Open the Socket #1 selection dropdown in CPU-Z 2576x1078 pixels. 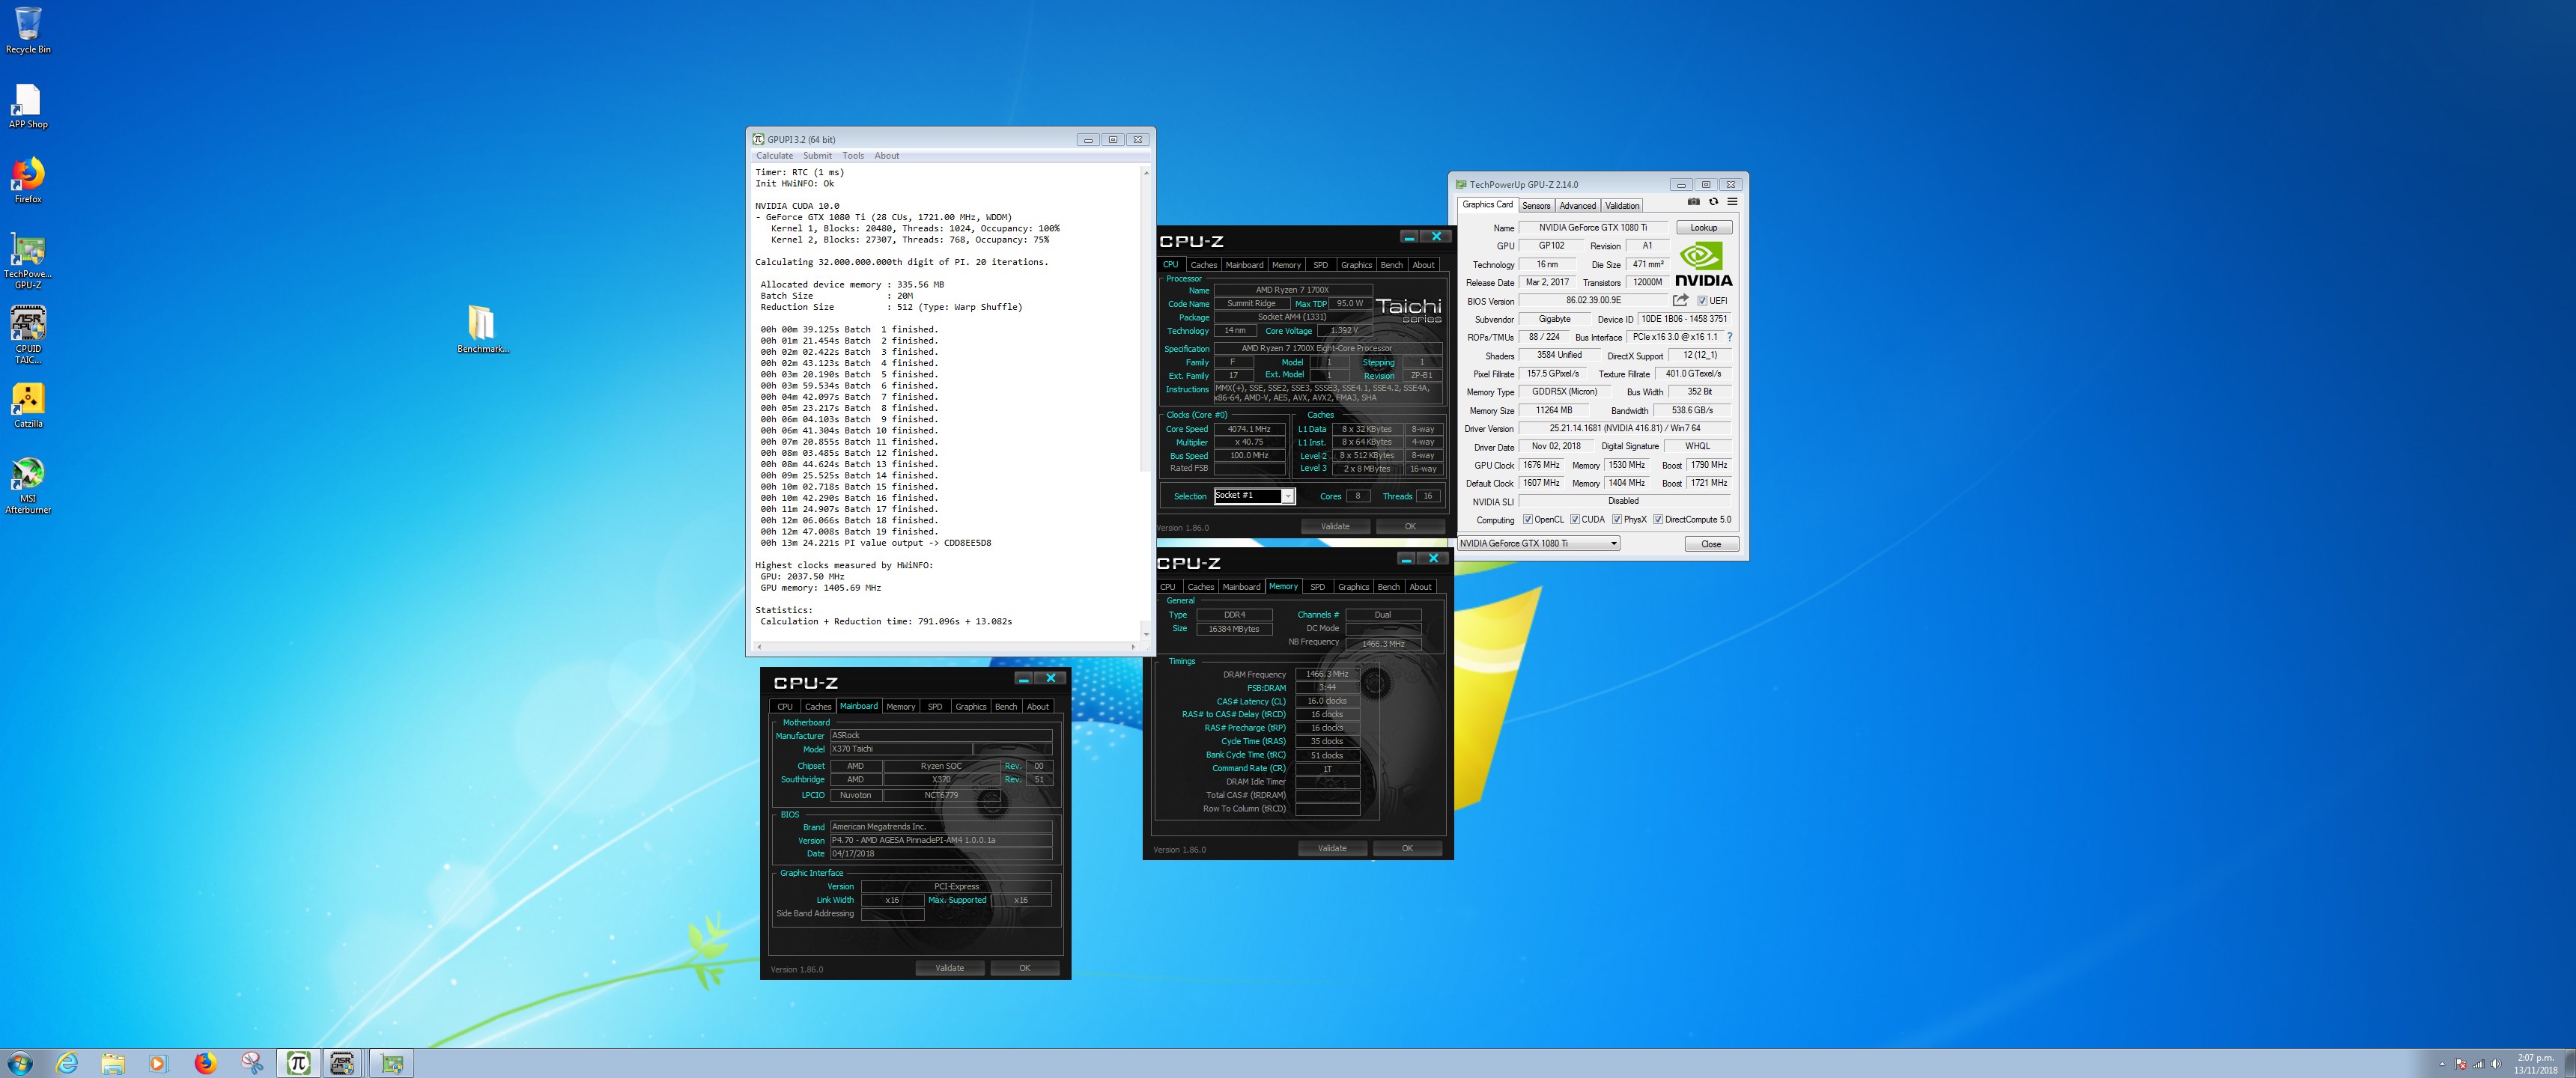pos(1254,496)
